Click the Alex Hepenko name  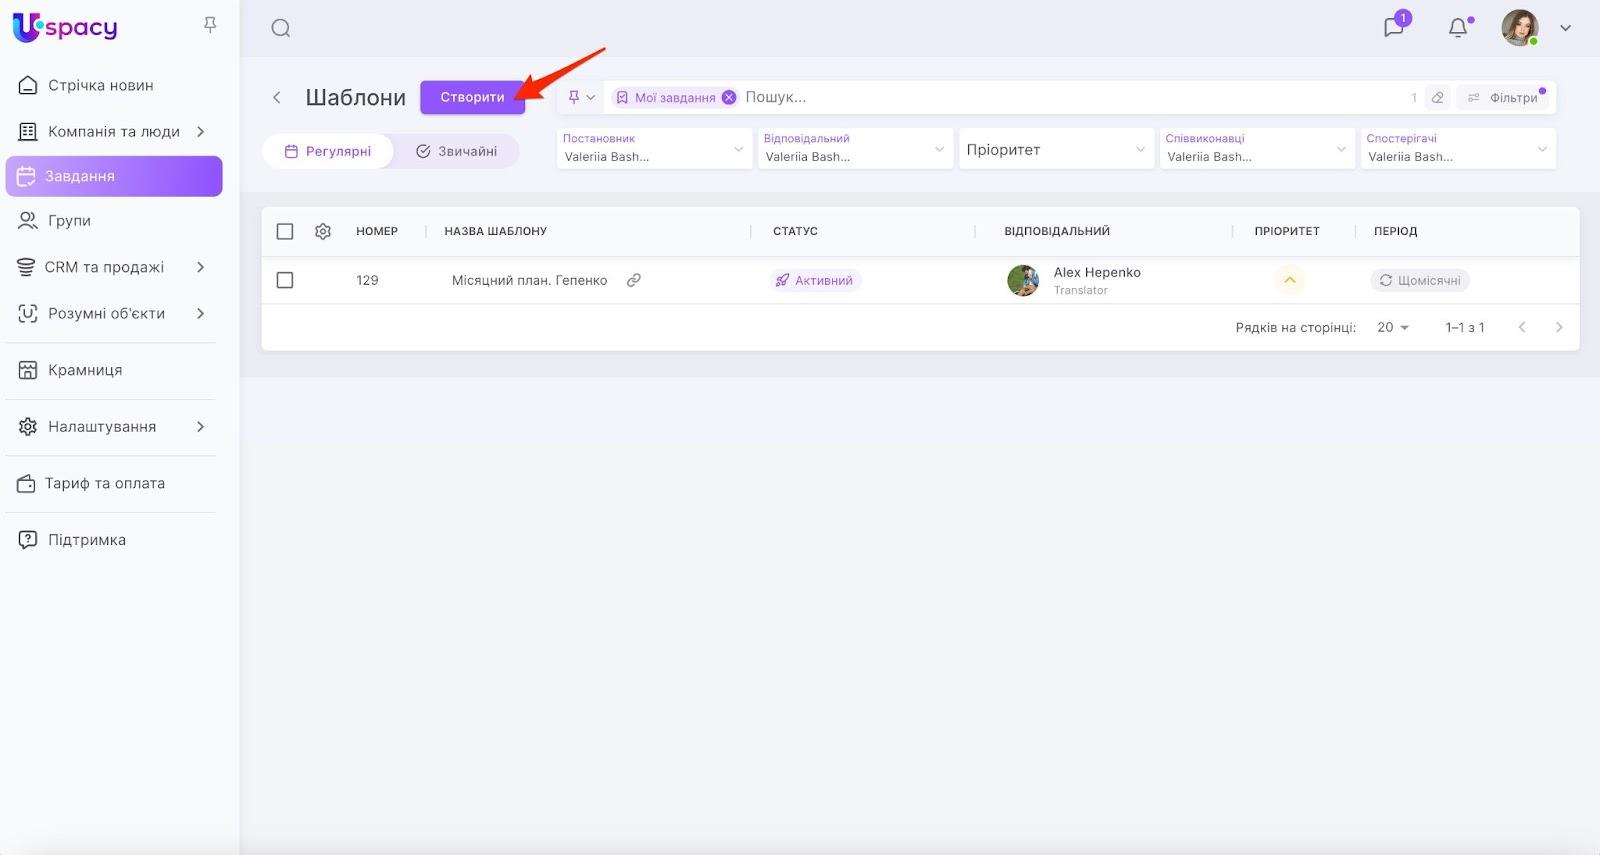(1097, 272)
